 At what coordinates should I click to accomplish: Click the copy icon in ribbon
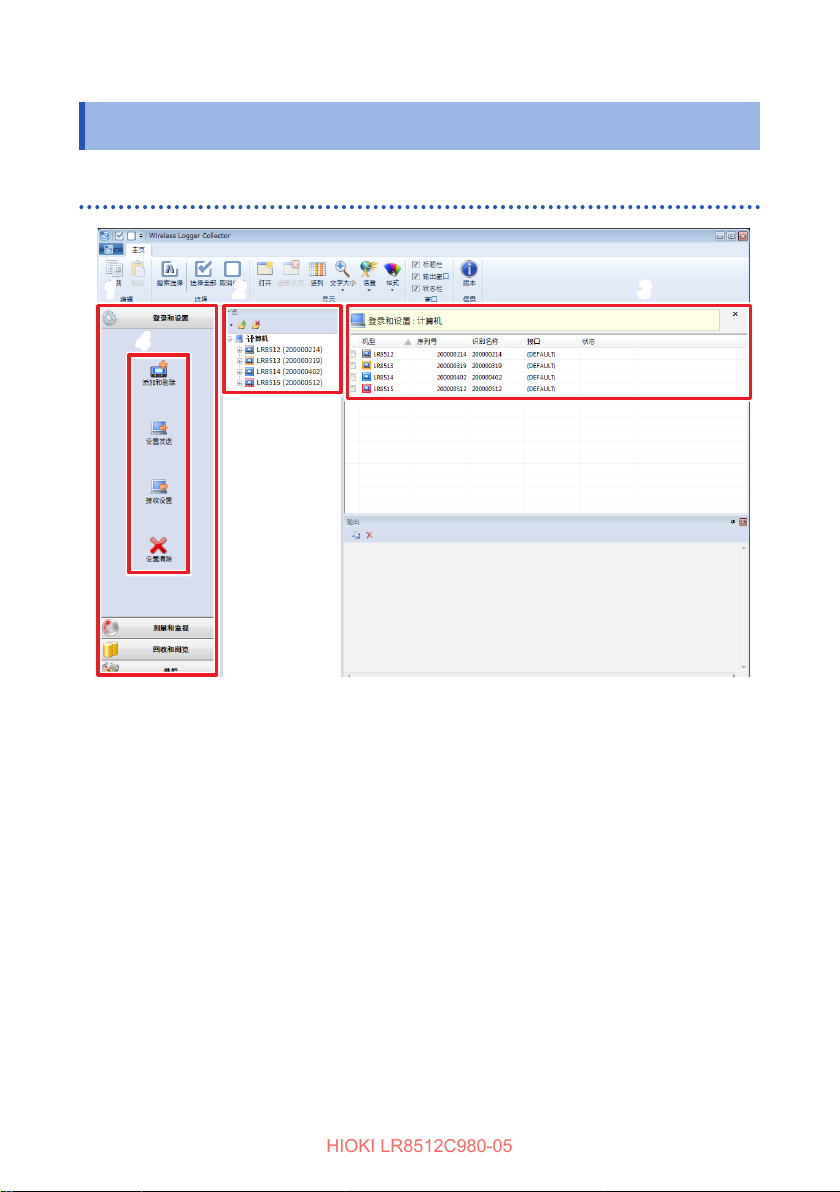click(114, 268)
